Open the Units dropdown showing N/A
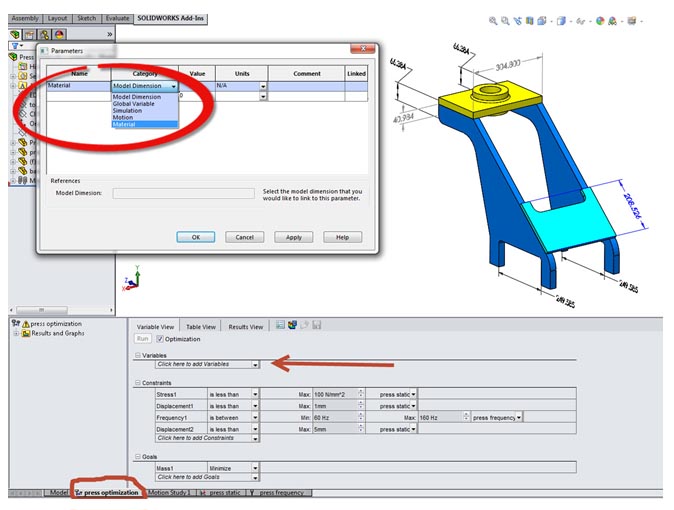Viewport: 674px width, 510px height. (x=263, y=86)
